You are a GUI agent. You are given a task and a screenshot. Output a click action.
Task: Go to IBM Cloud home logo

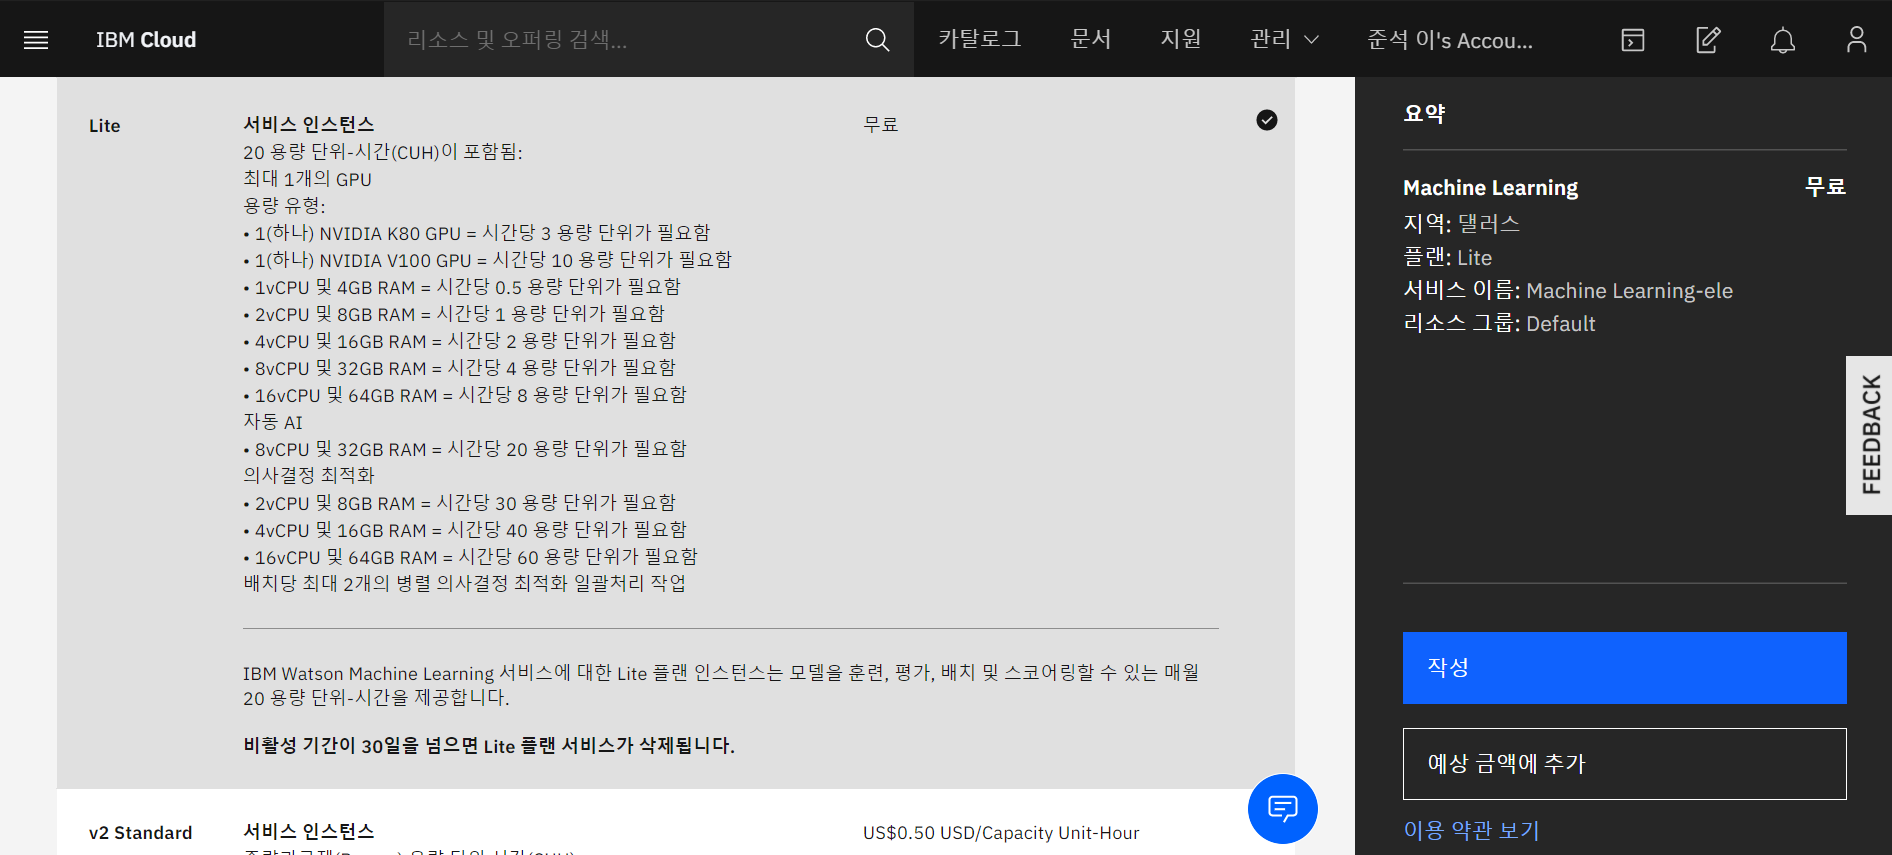(146, 40)
